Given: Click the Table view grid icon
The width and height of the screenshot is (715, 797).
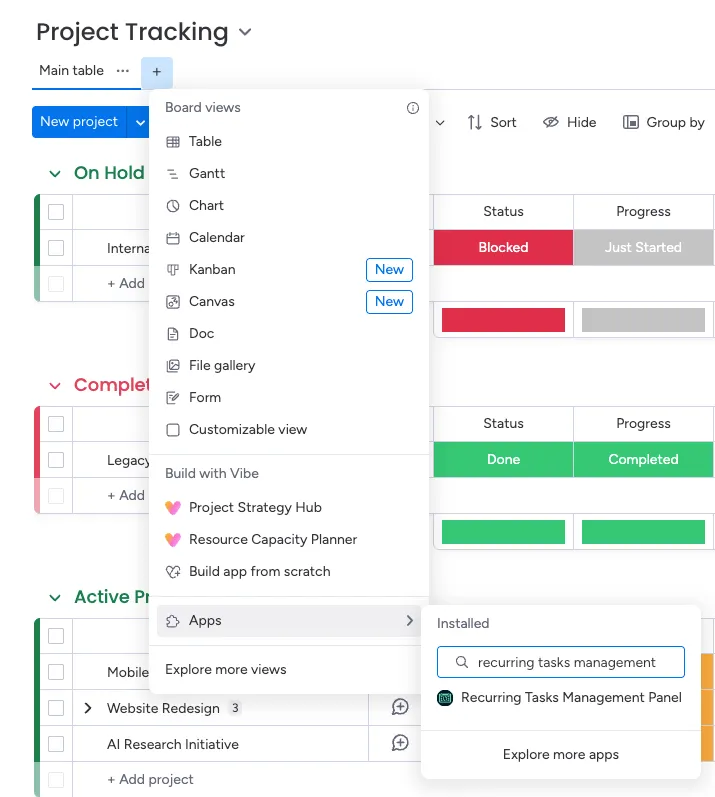Looking at the screenshot, I should [173, 142].
